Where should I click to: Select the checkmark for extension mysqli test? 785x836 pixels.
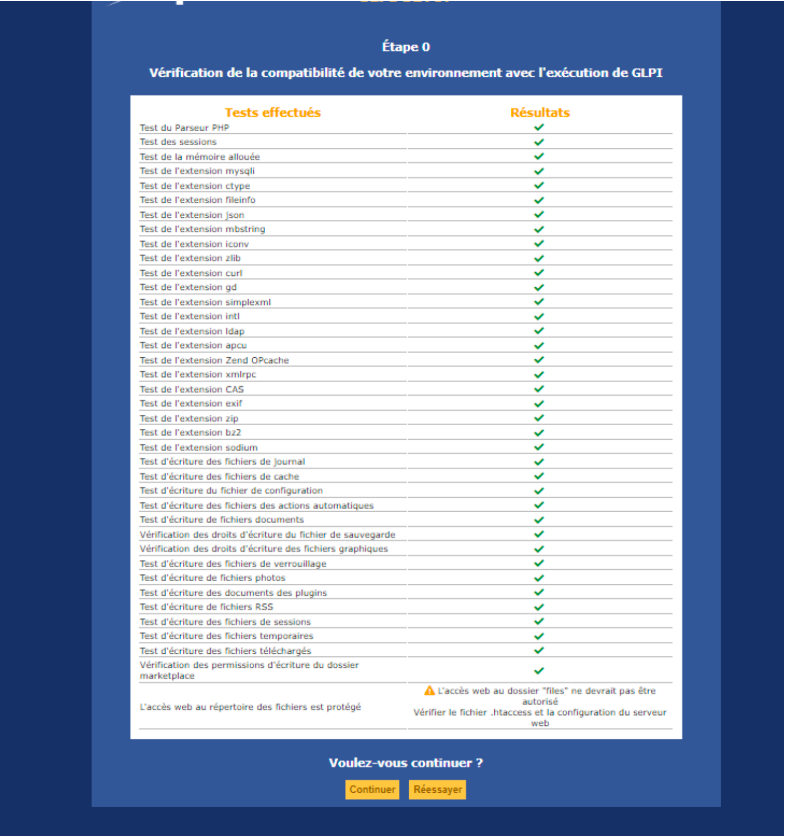click(x=539, y=171)
